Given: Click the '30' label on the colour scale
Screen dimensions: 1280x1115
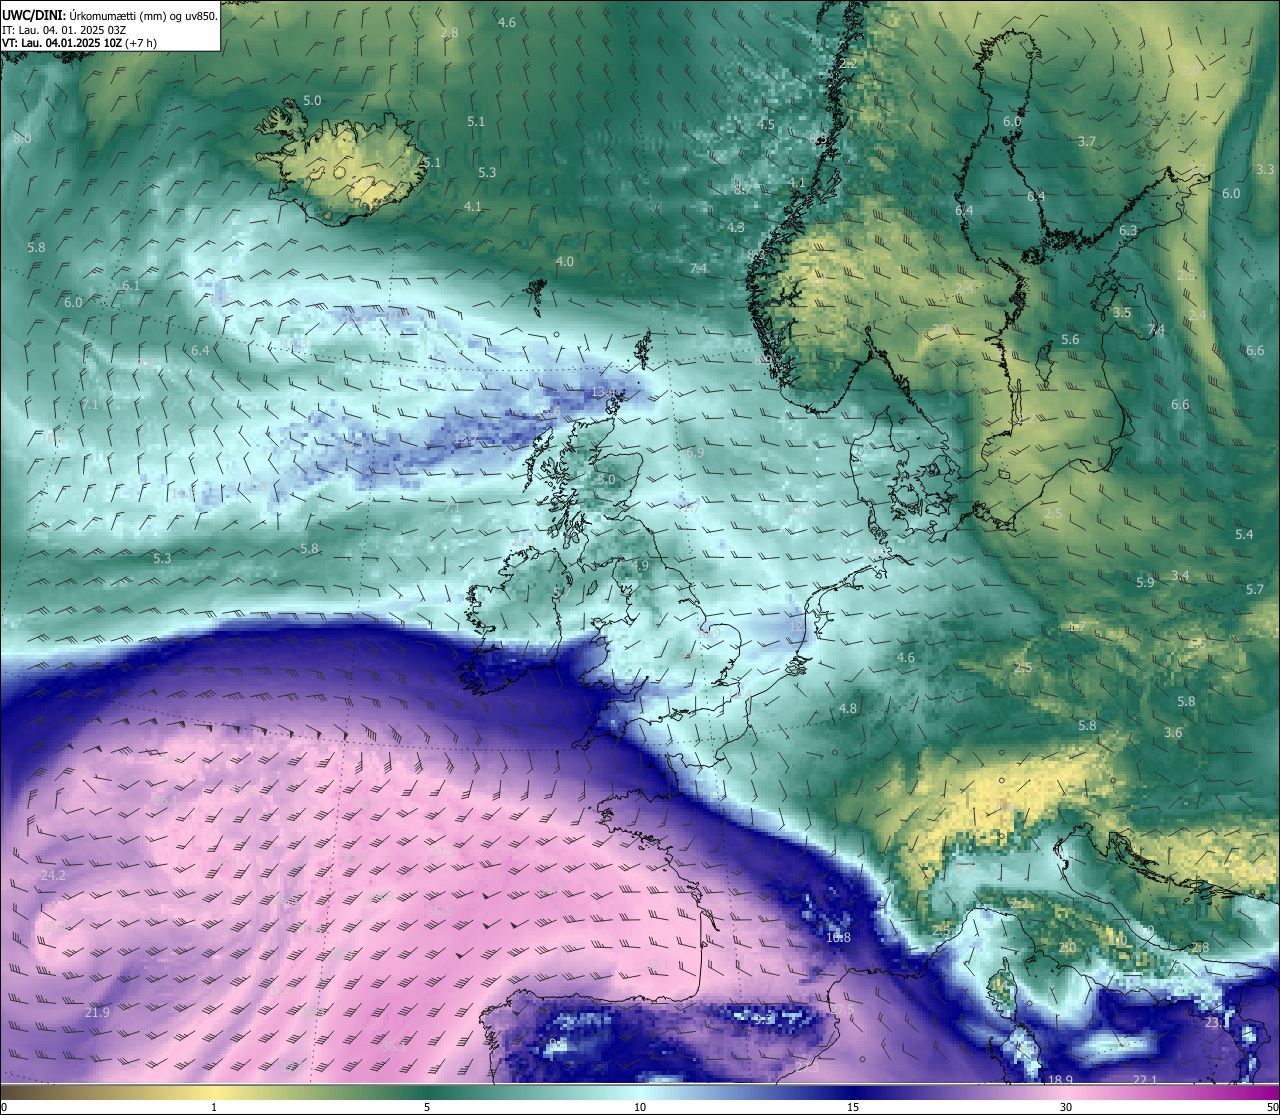Looking at the screenshot, I should pyautogui.click(x=1066, y=1107).
